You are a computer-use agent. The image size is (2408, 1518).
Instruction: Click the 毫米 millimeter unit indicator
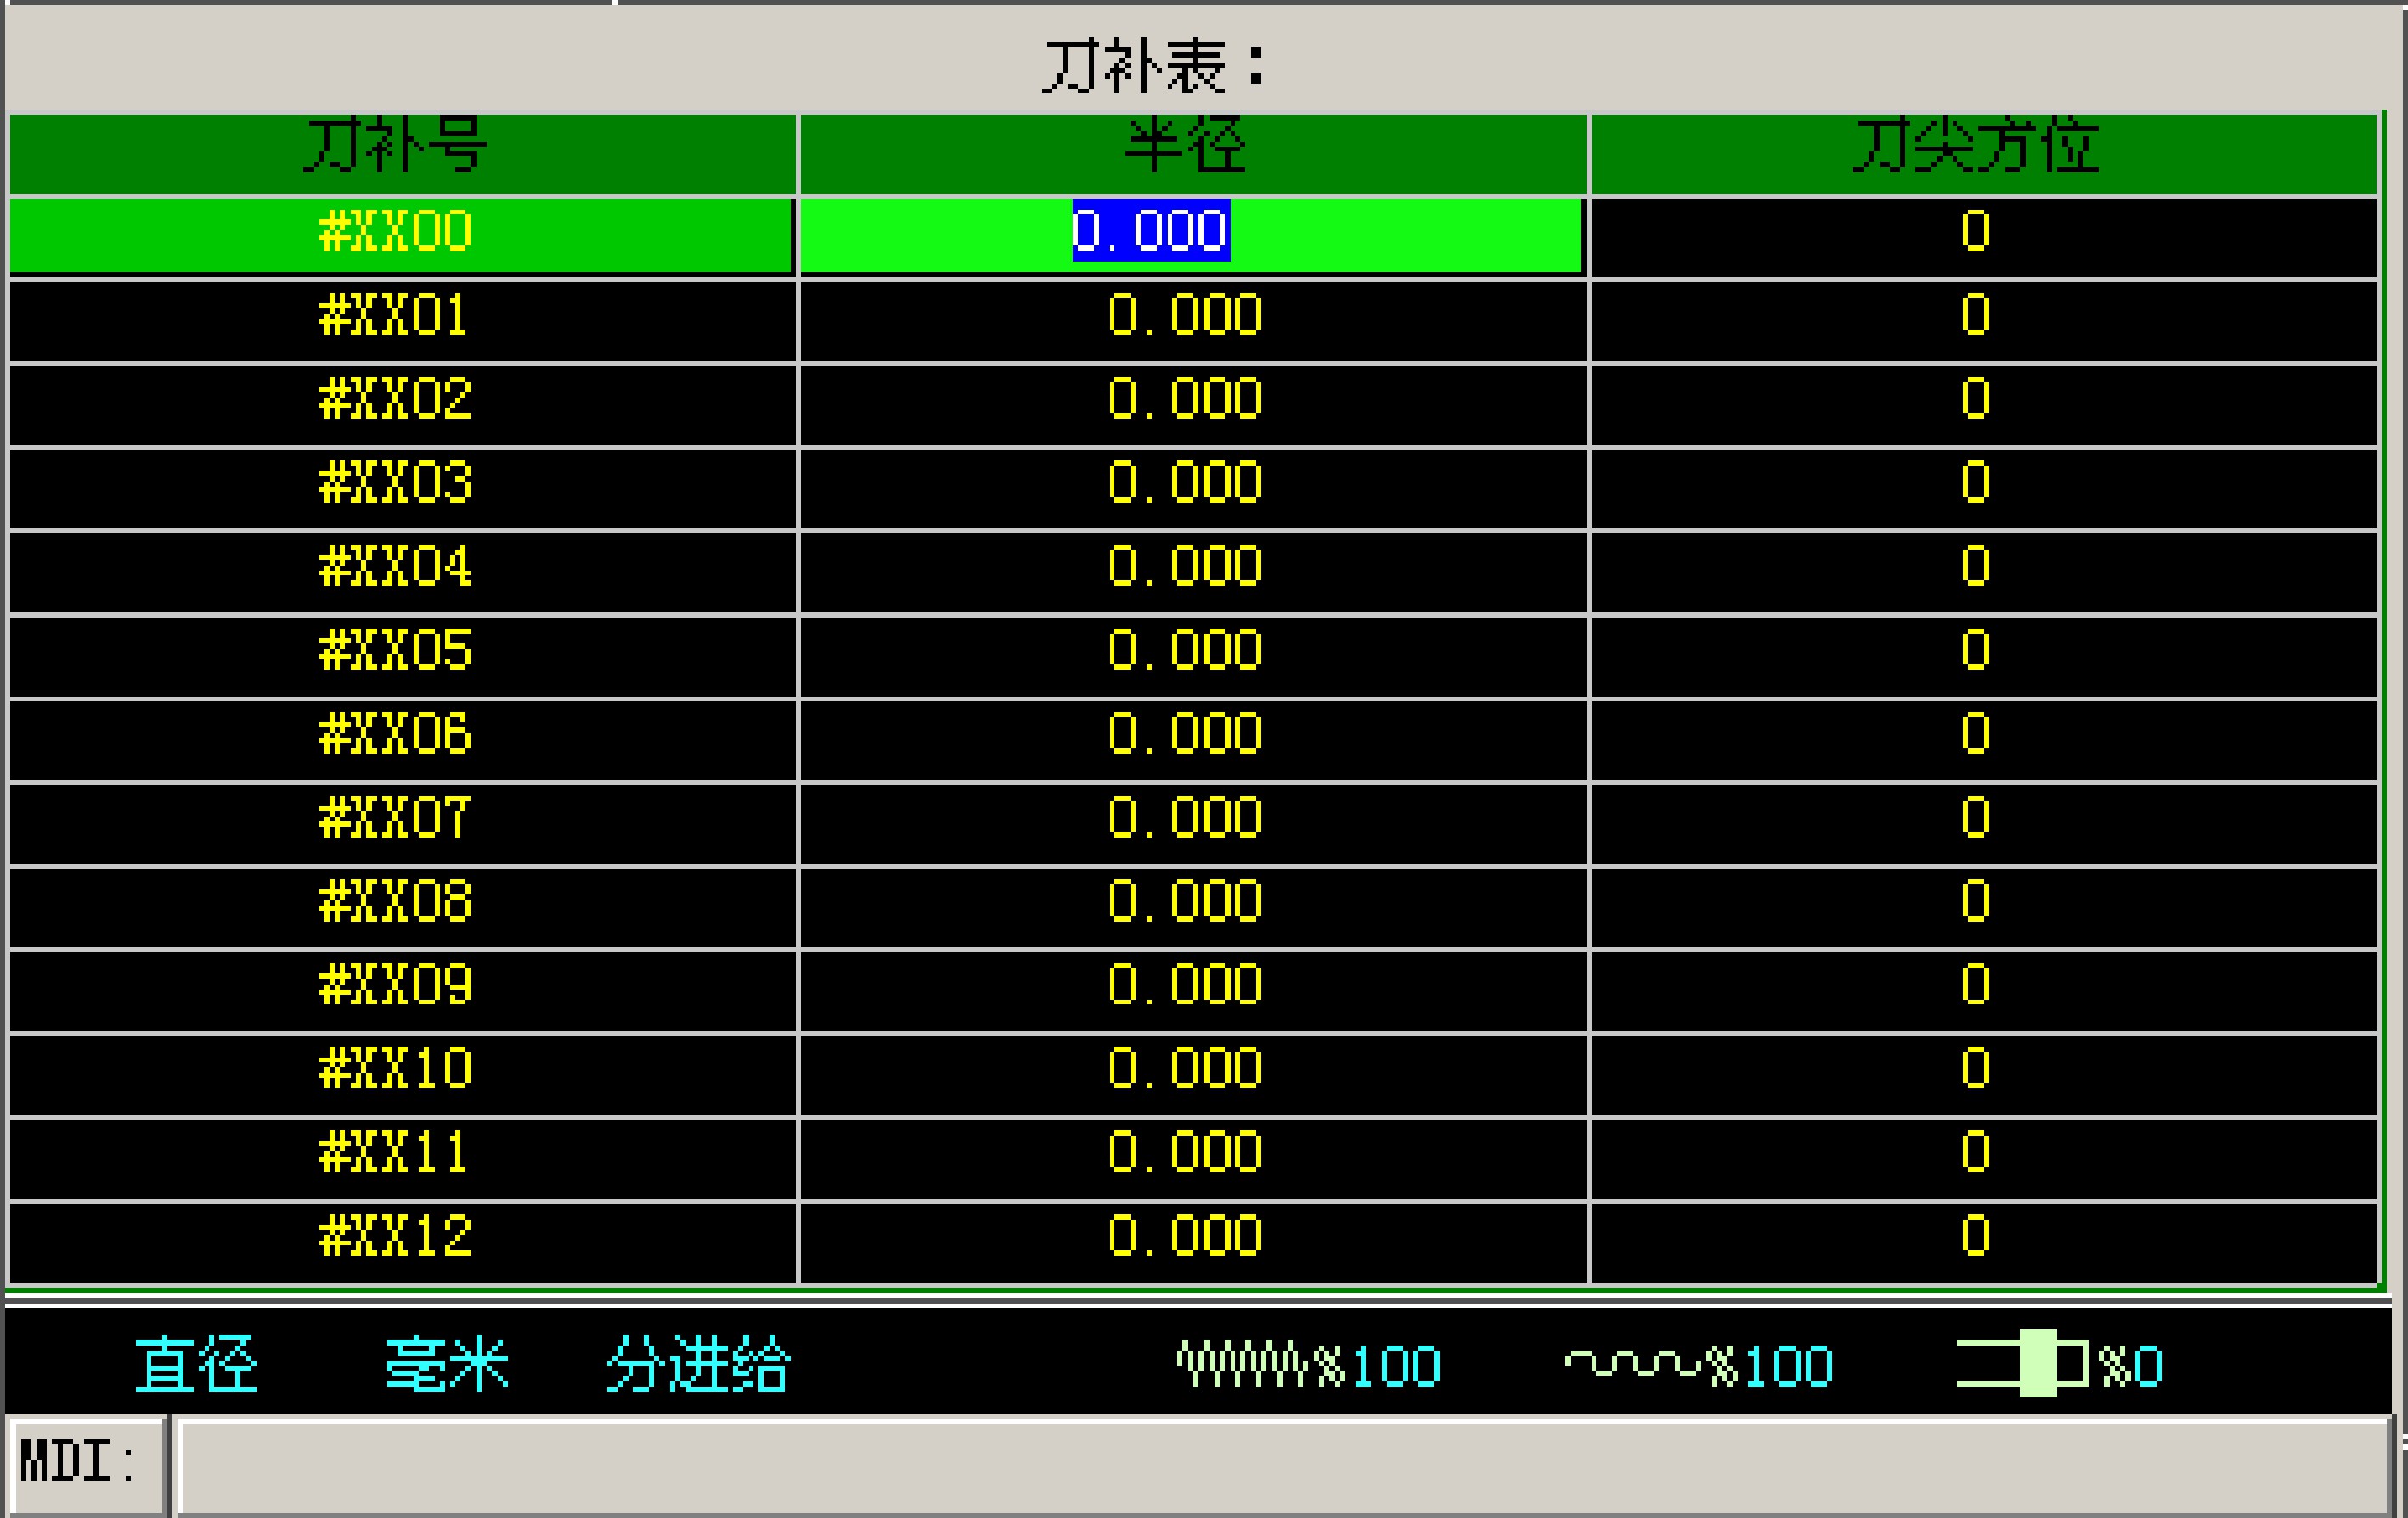pos(447,1366)
